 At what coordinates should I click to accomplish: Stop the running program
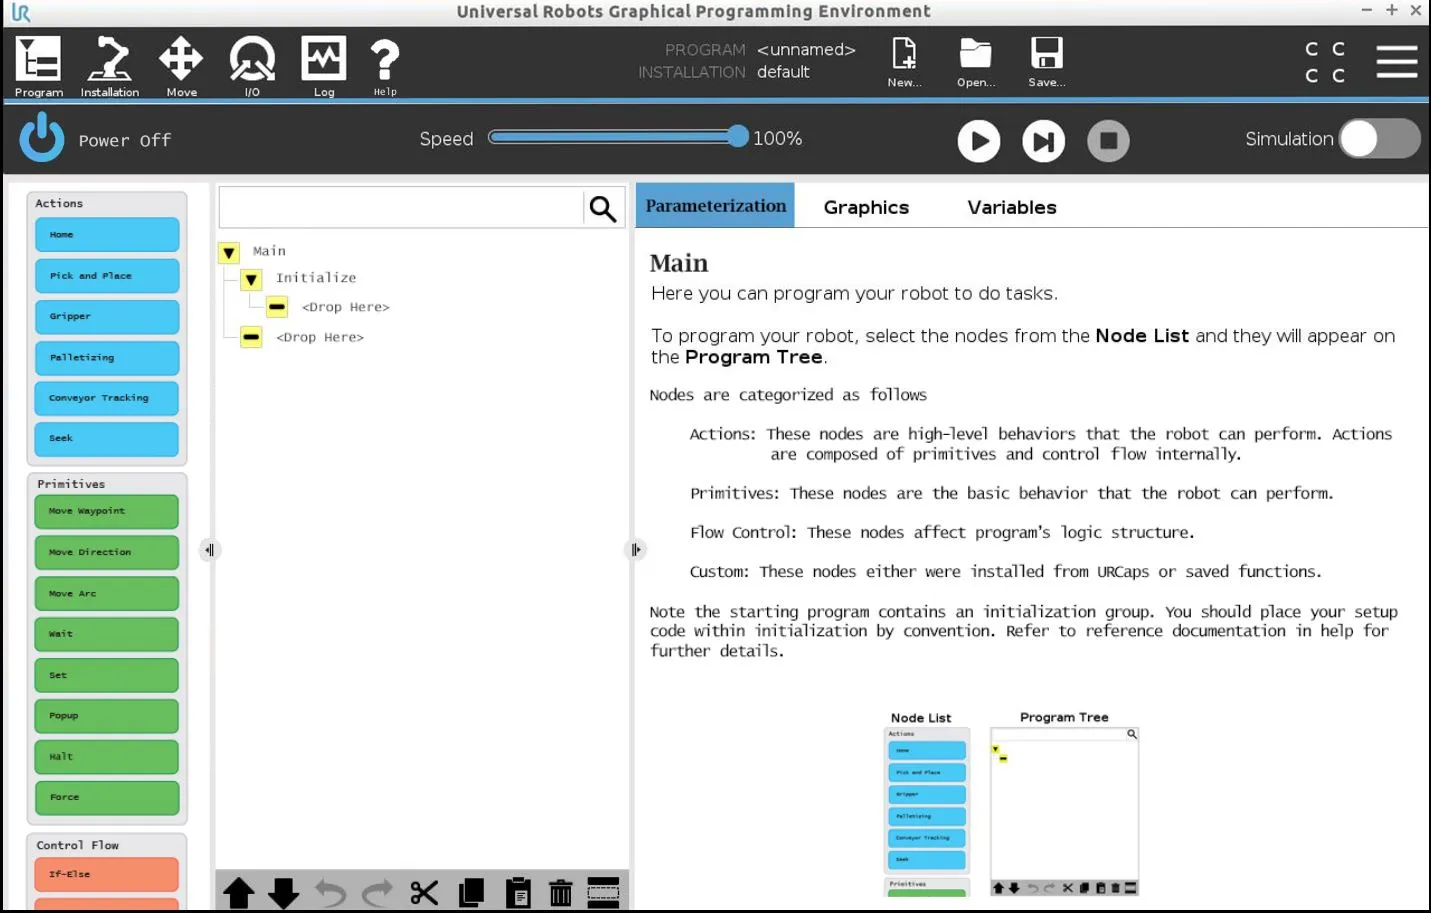click(1108, 141)
